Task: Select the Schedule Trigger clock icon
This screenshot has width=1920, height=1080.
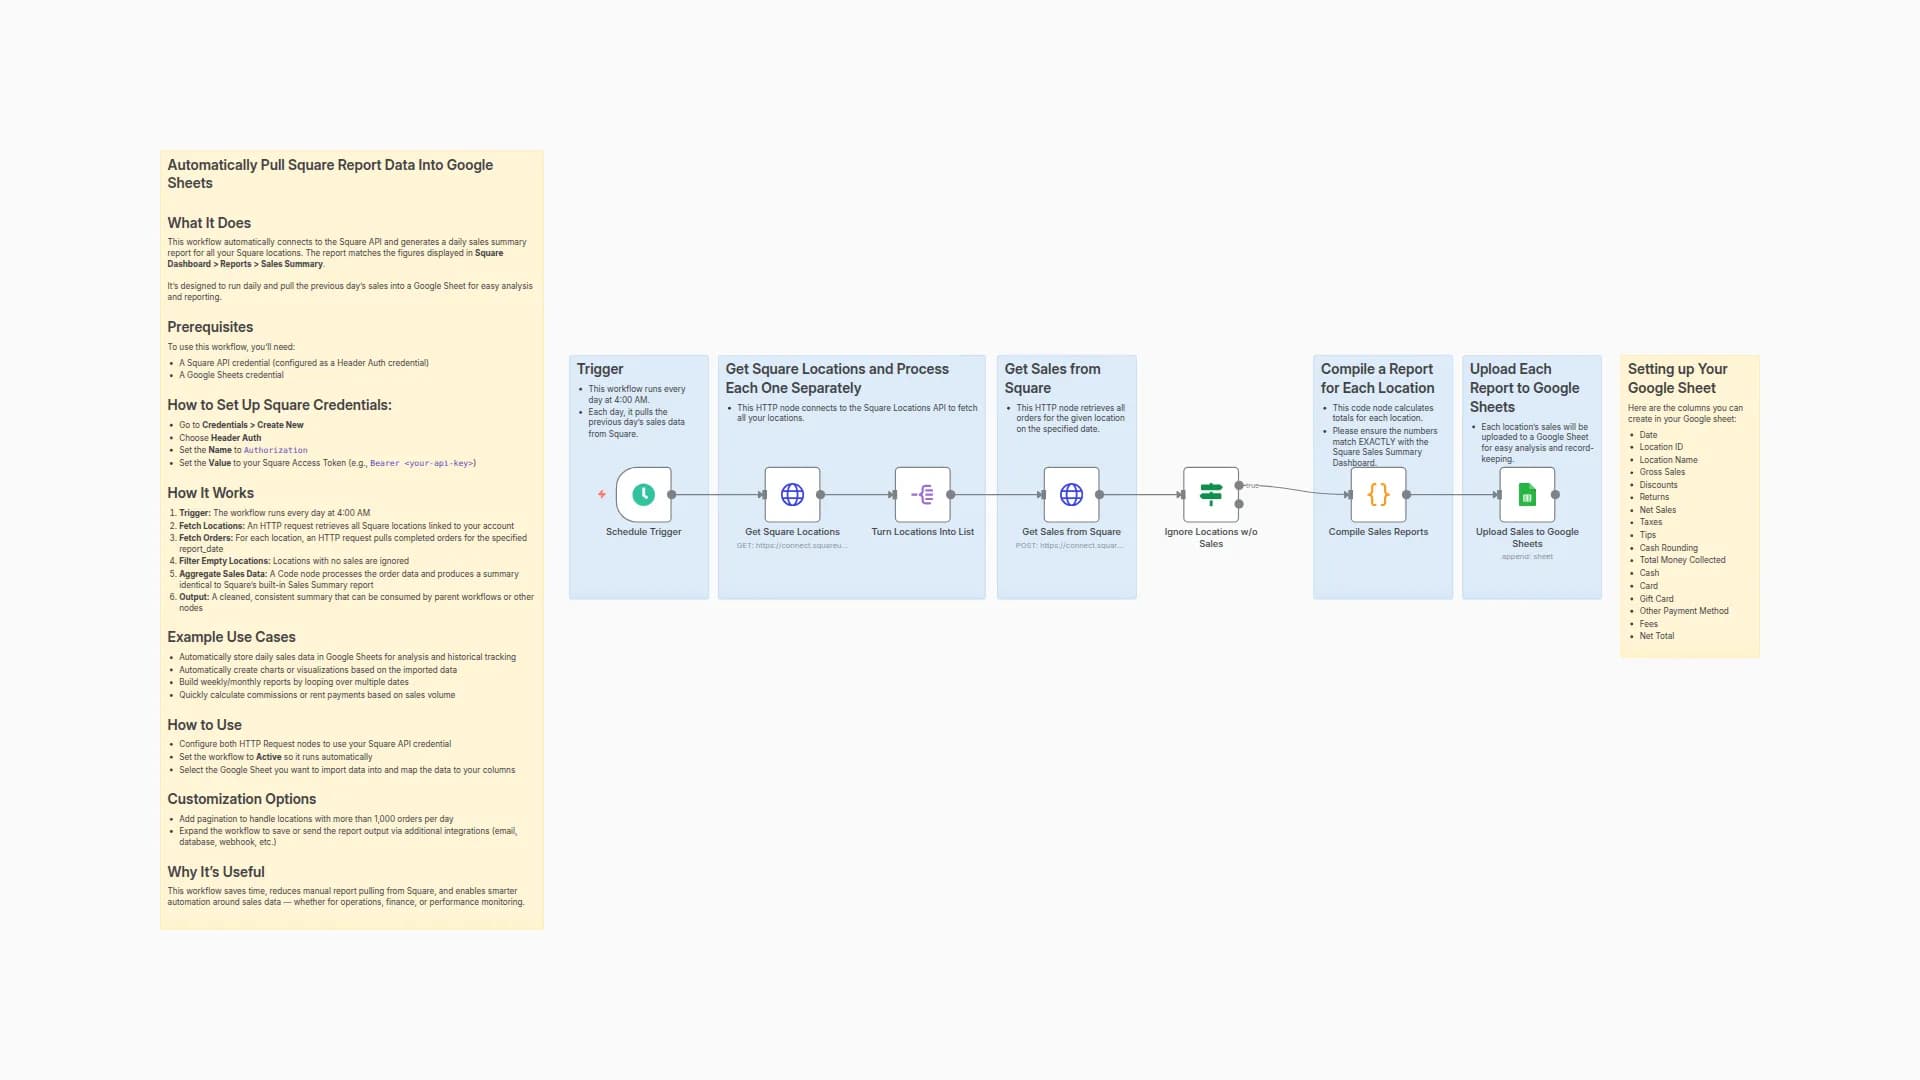Action: 643,493
